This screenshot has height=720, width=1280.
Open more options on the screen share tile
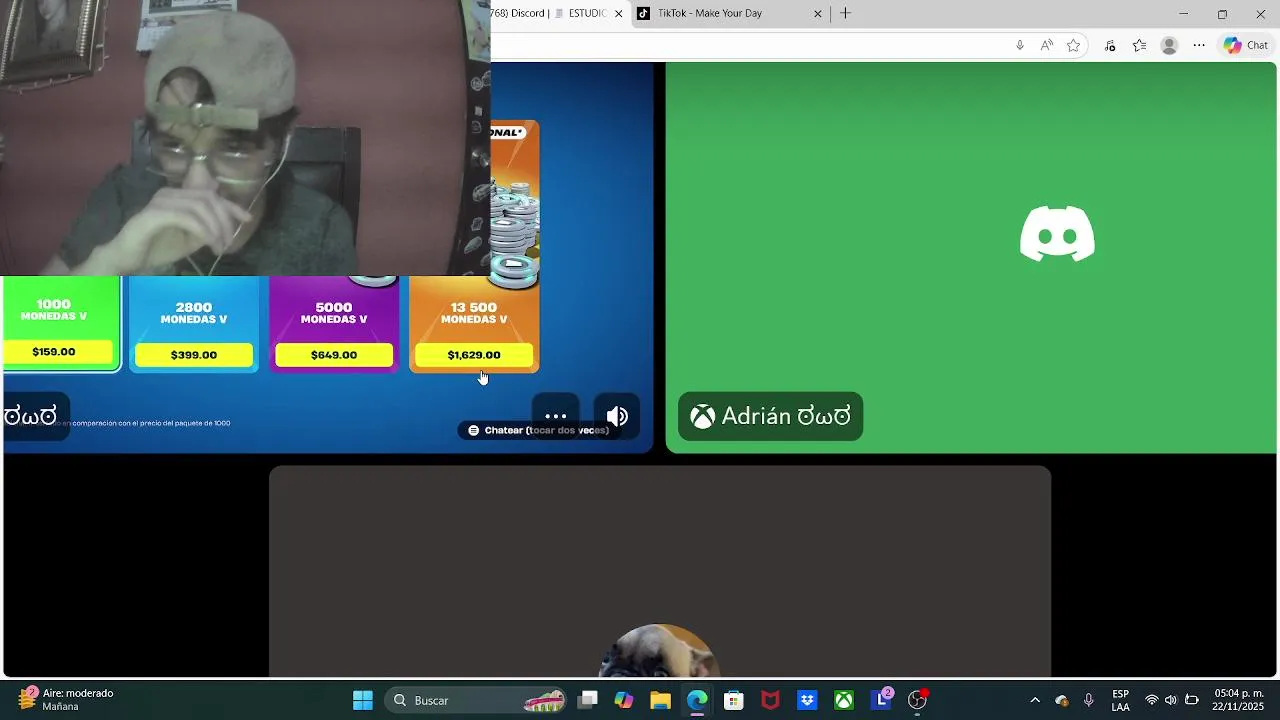point(556,416)
